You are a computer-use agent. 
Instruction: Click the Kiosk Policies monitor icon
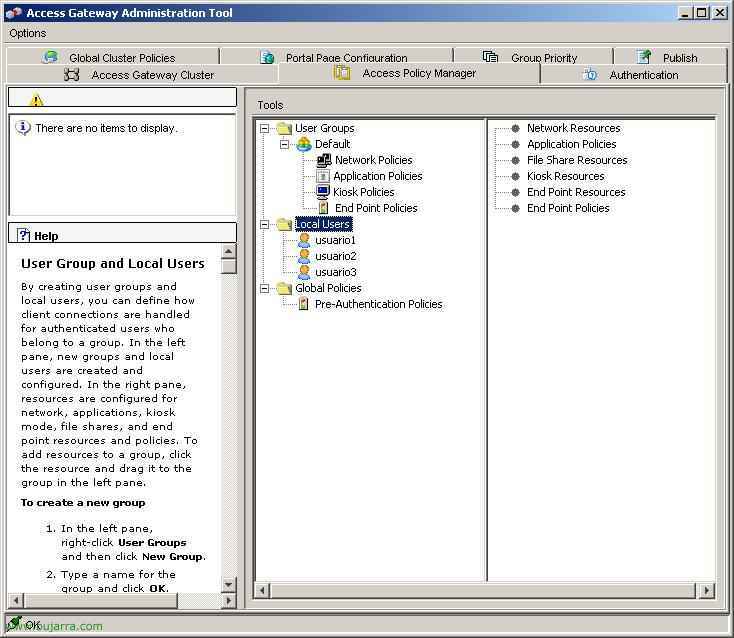[x=323, y=192]
